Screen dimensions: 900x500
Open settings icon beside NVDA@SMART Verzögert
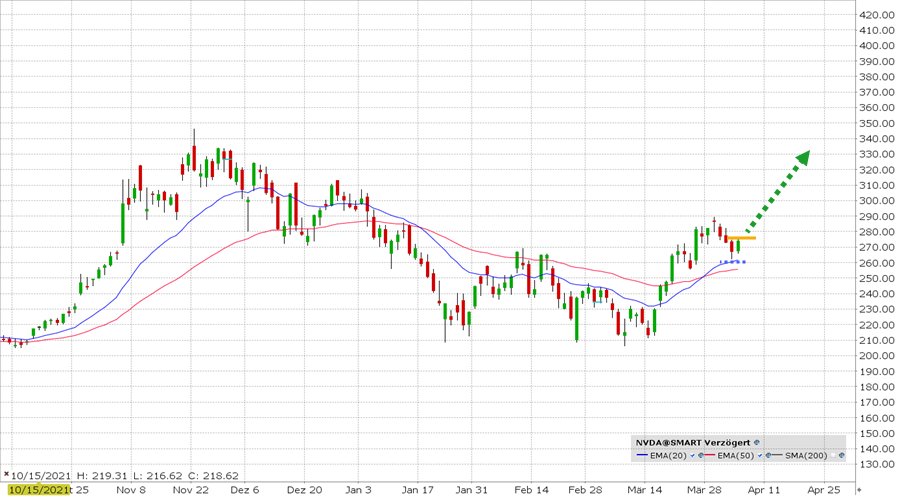(757, 442)
